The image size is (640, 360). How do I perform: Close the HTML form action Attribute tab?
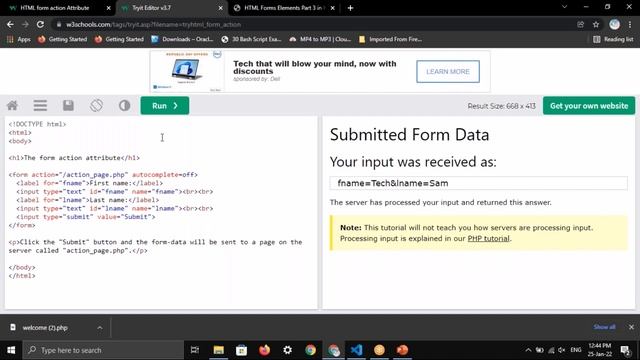pos(108,8)
